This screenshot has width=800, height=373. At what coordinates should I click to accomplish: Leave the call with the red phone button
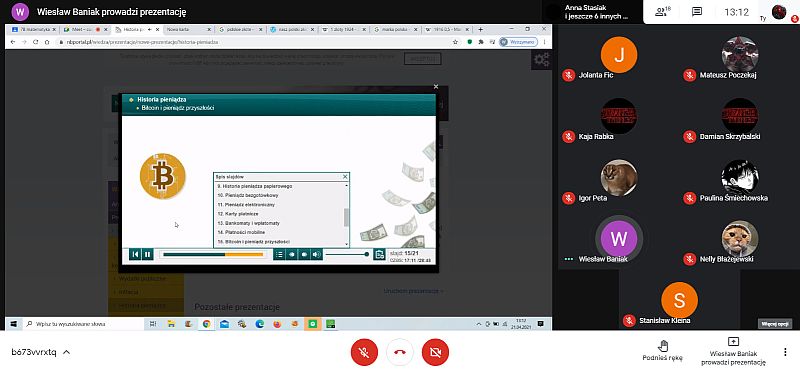tap(399, 352)
